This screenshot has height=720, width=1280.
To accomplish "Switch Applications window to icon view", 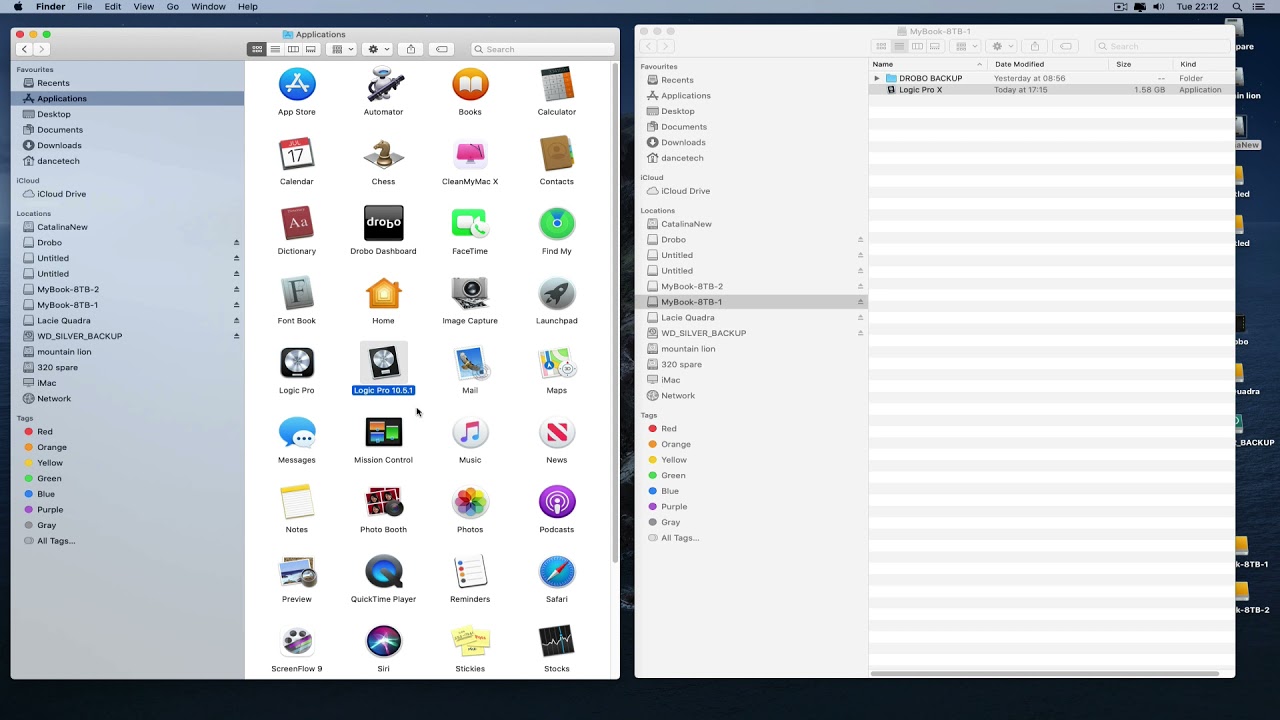I will pyautogui.click(x=257, y=49).
